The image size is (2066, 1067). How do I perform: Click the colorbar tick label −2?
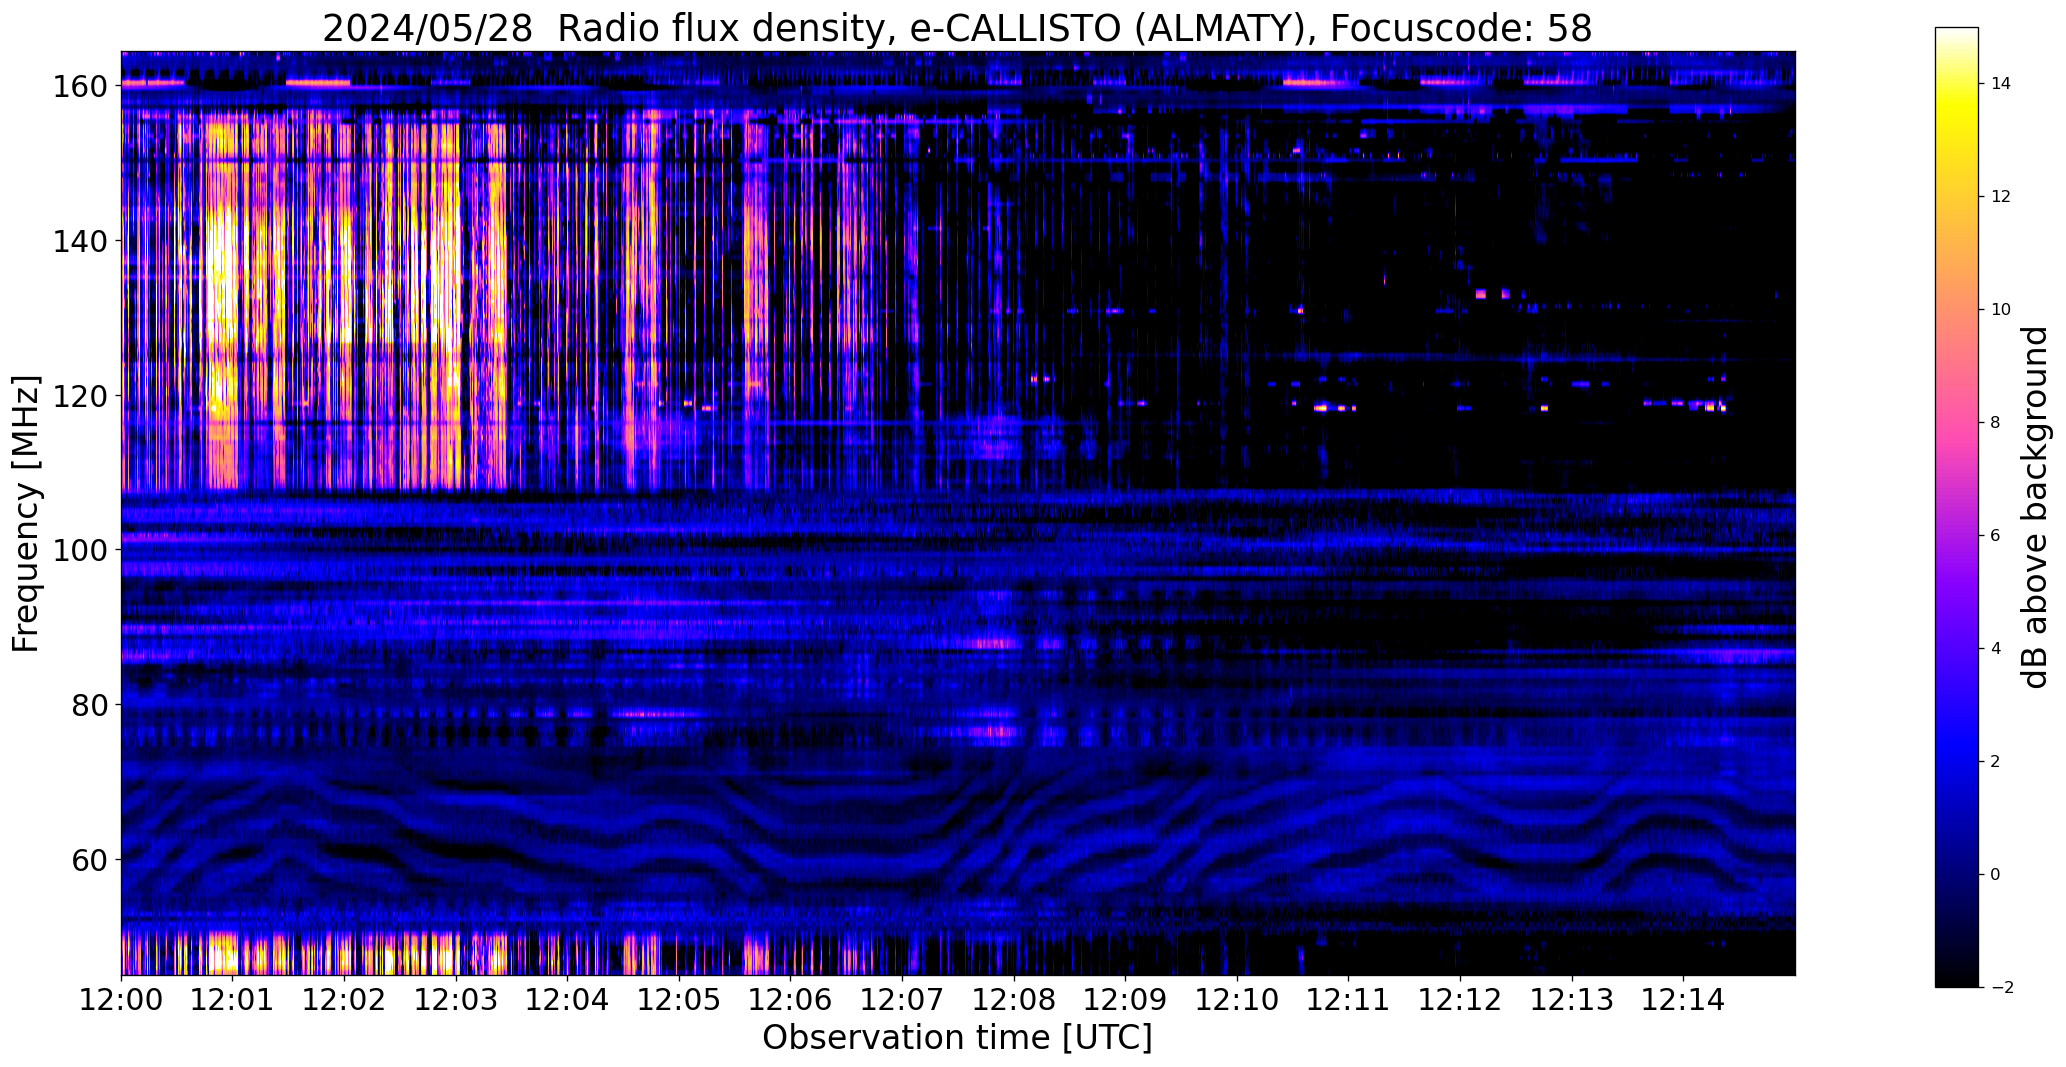tap(2001, 988)
